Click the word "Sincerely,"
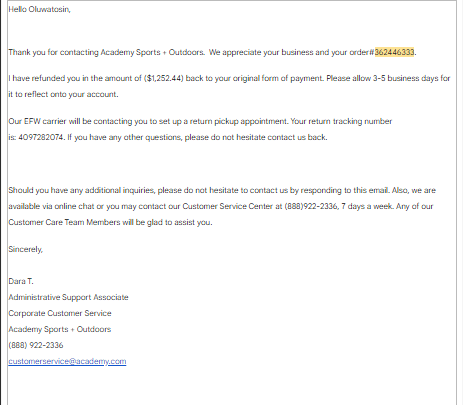 coord(26,249)
